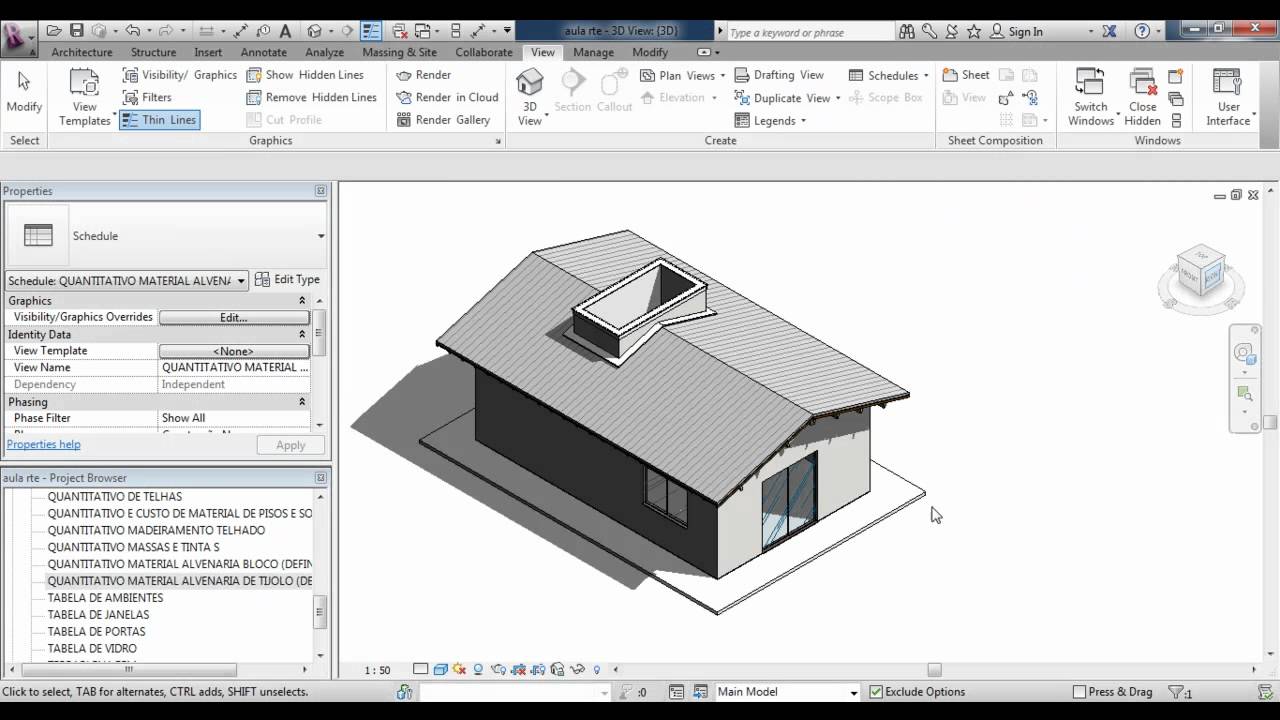Select TABELA DE JANELAS in Project Browser
This screenshot has height=720, width=1280.
98,615
